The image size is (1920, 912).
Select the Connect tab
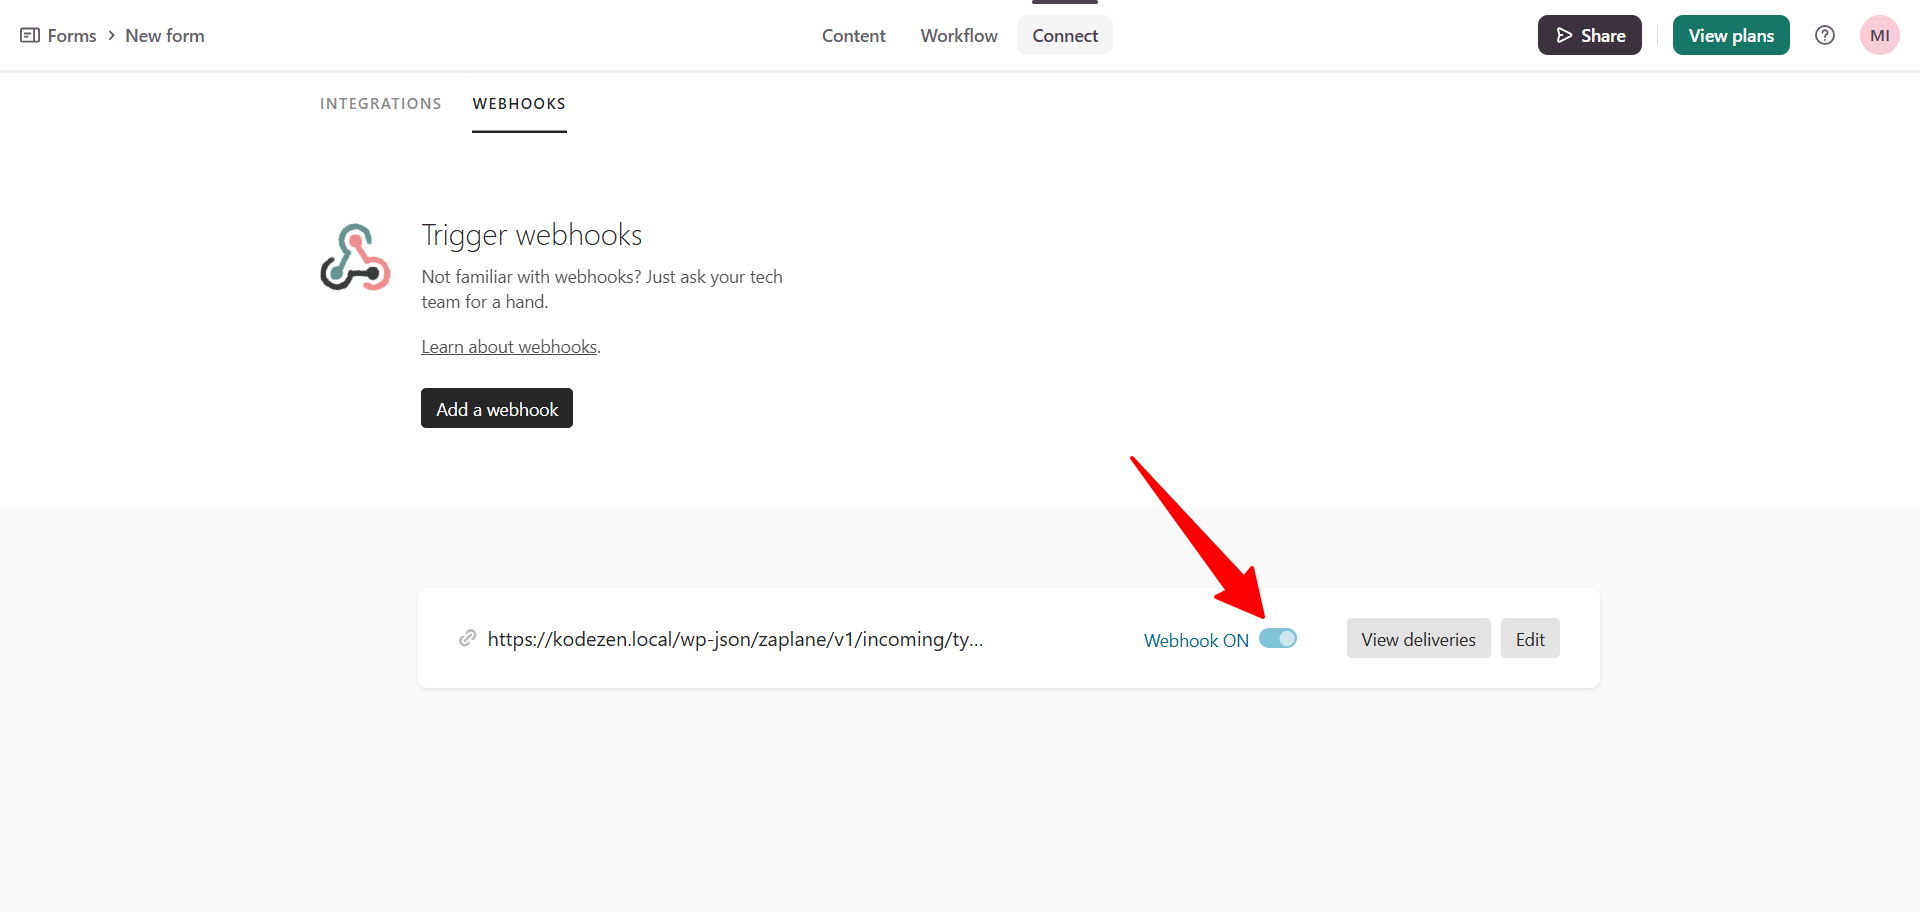coord(1065,35)
